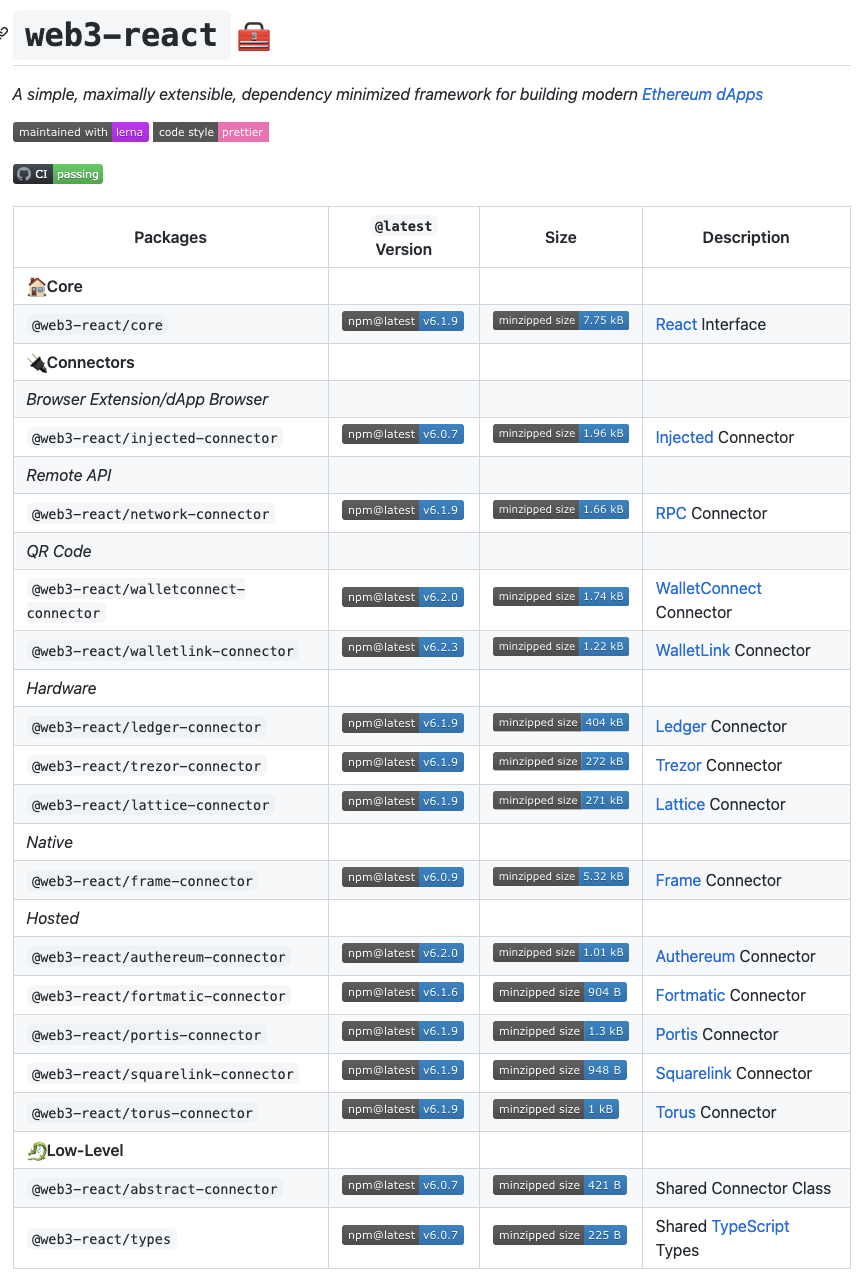Follow the Authereum link
Screen dimensions: 861x1276
point(695,956)
